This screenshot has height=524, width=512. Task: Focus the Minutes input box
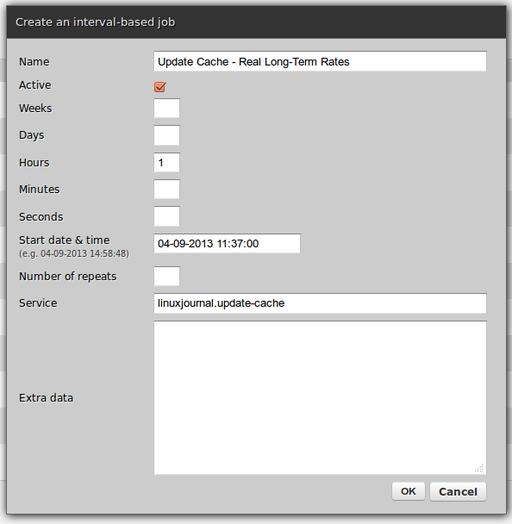click(x=166, y=189)
